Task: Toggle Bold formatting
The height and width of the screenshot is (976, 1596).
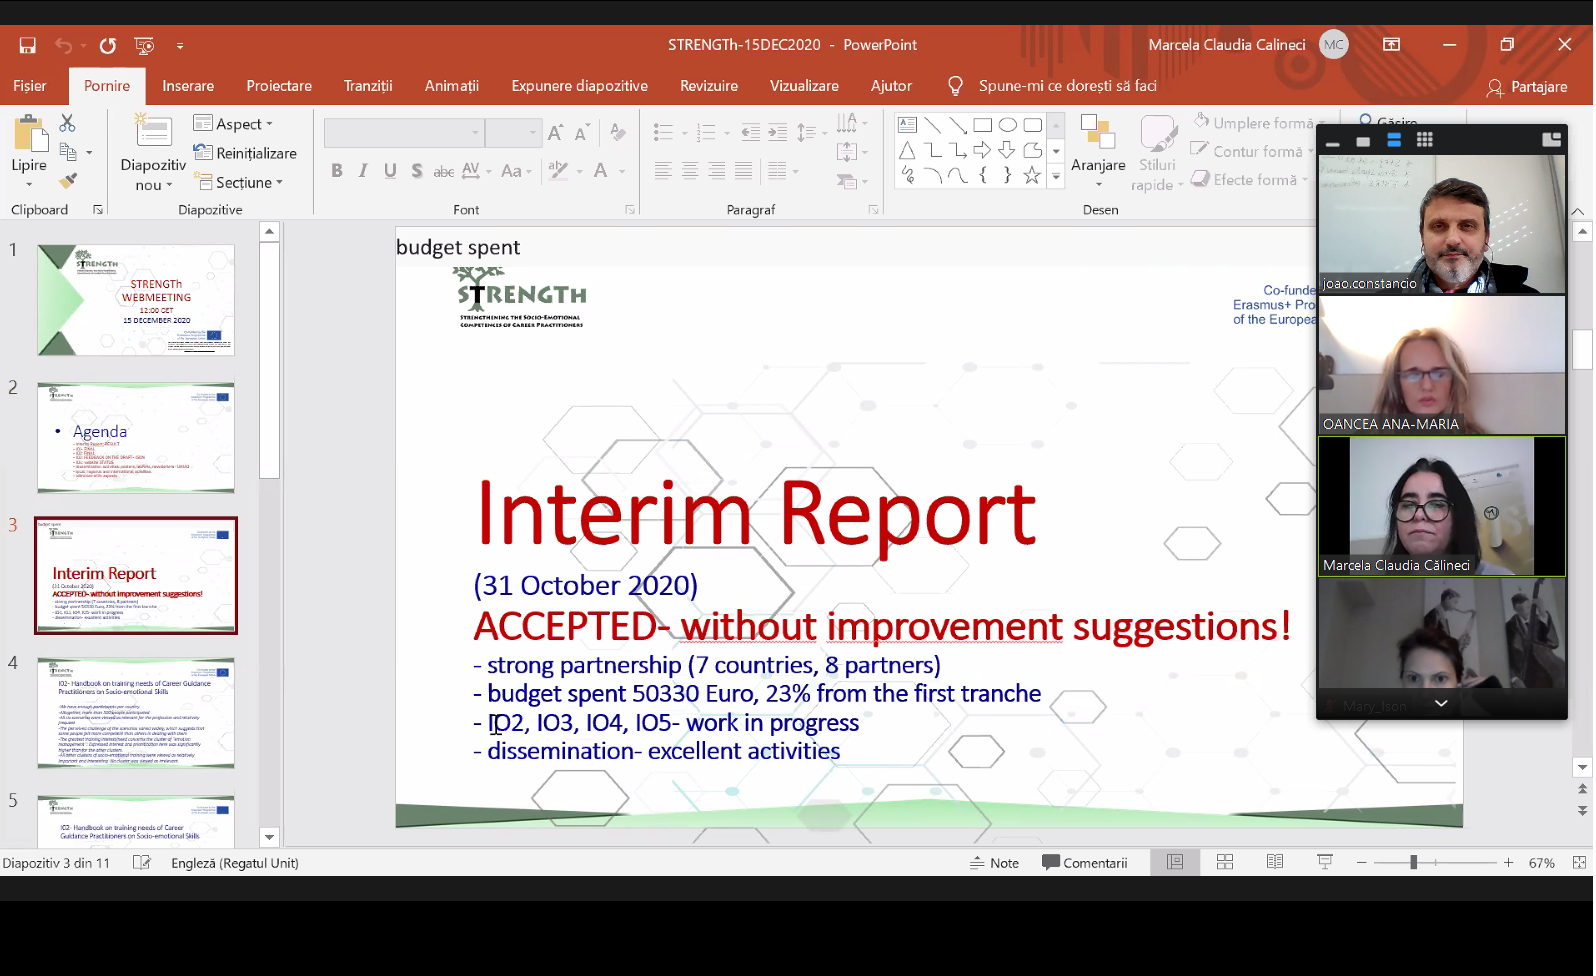Action: (x=337, y=171)
